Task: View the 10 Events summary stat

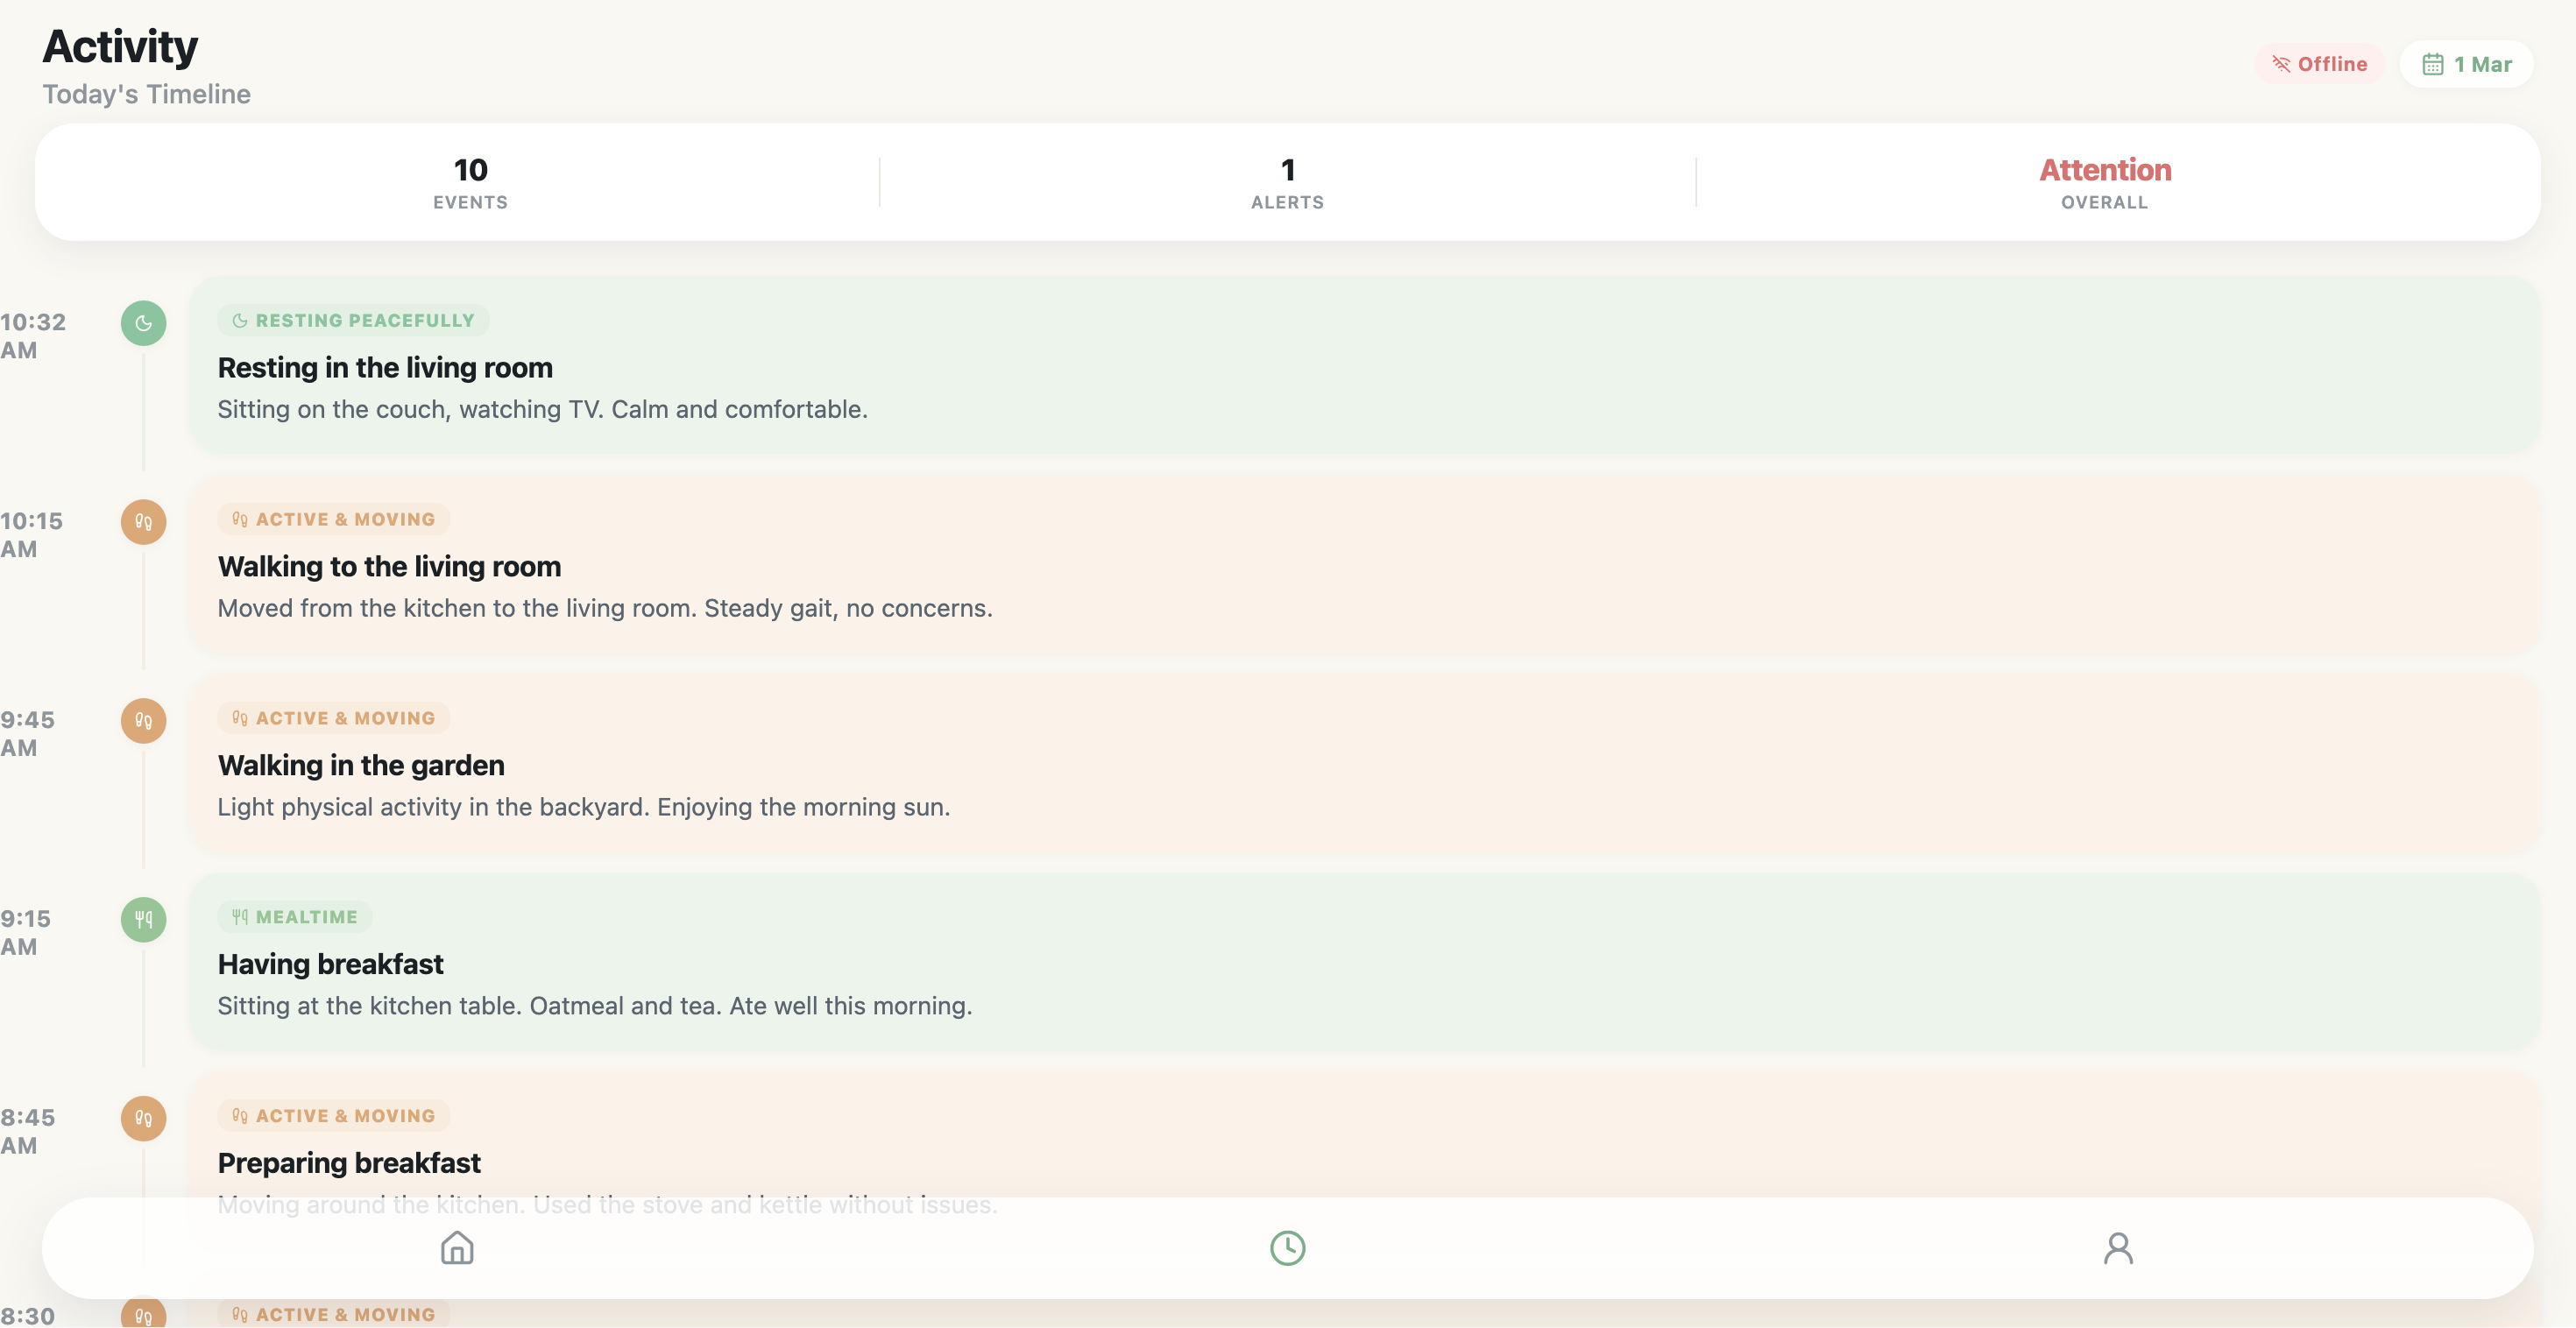Action: click(x=470, y=182)
